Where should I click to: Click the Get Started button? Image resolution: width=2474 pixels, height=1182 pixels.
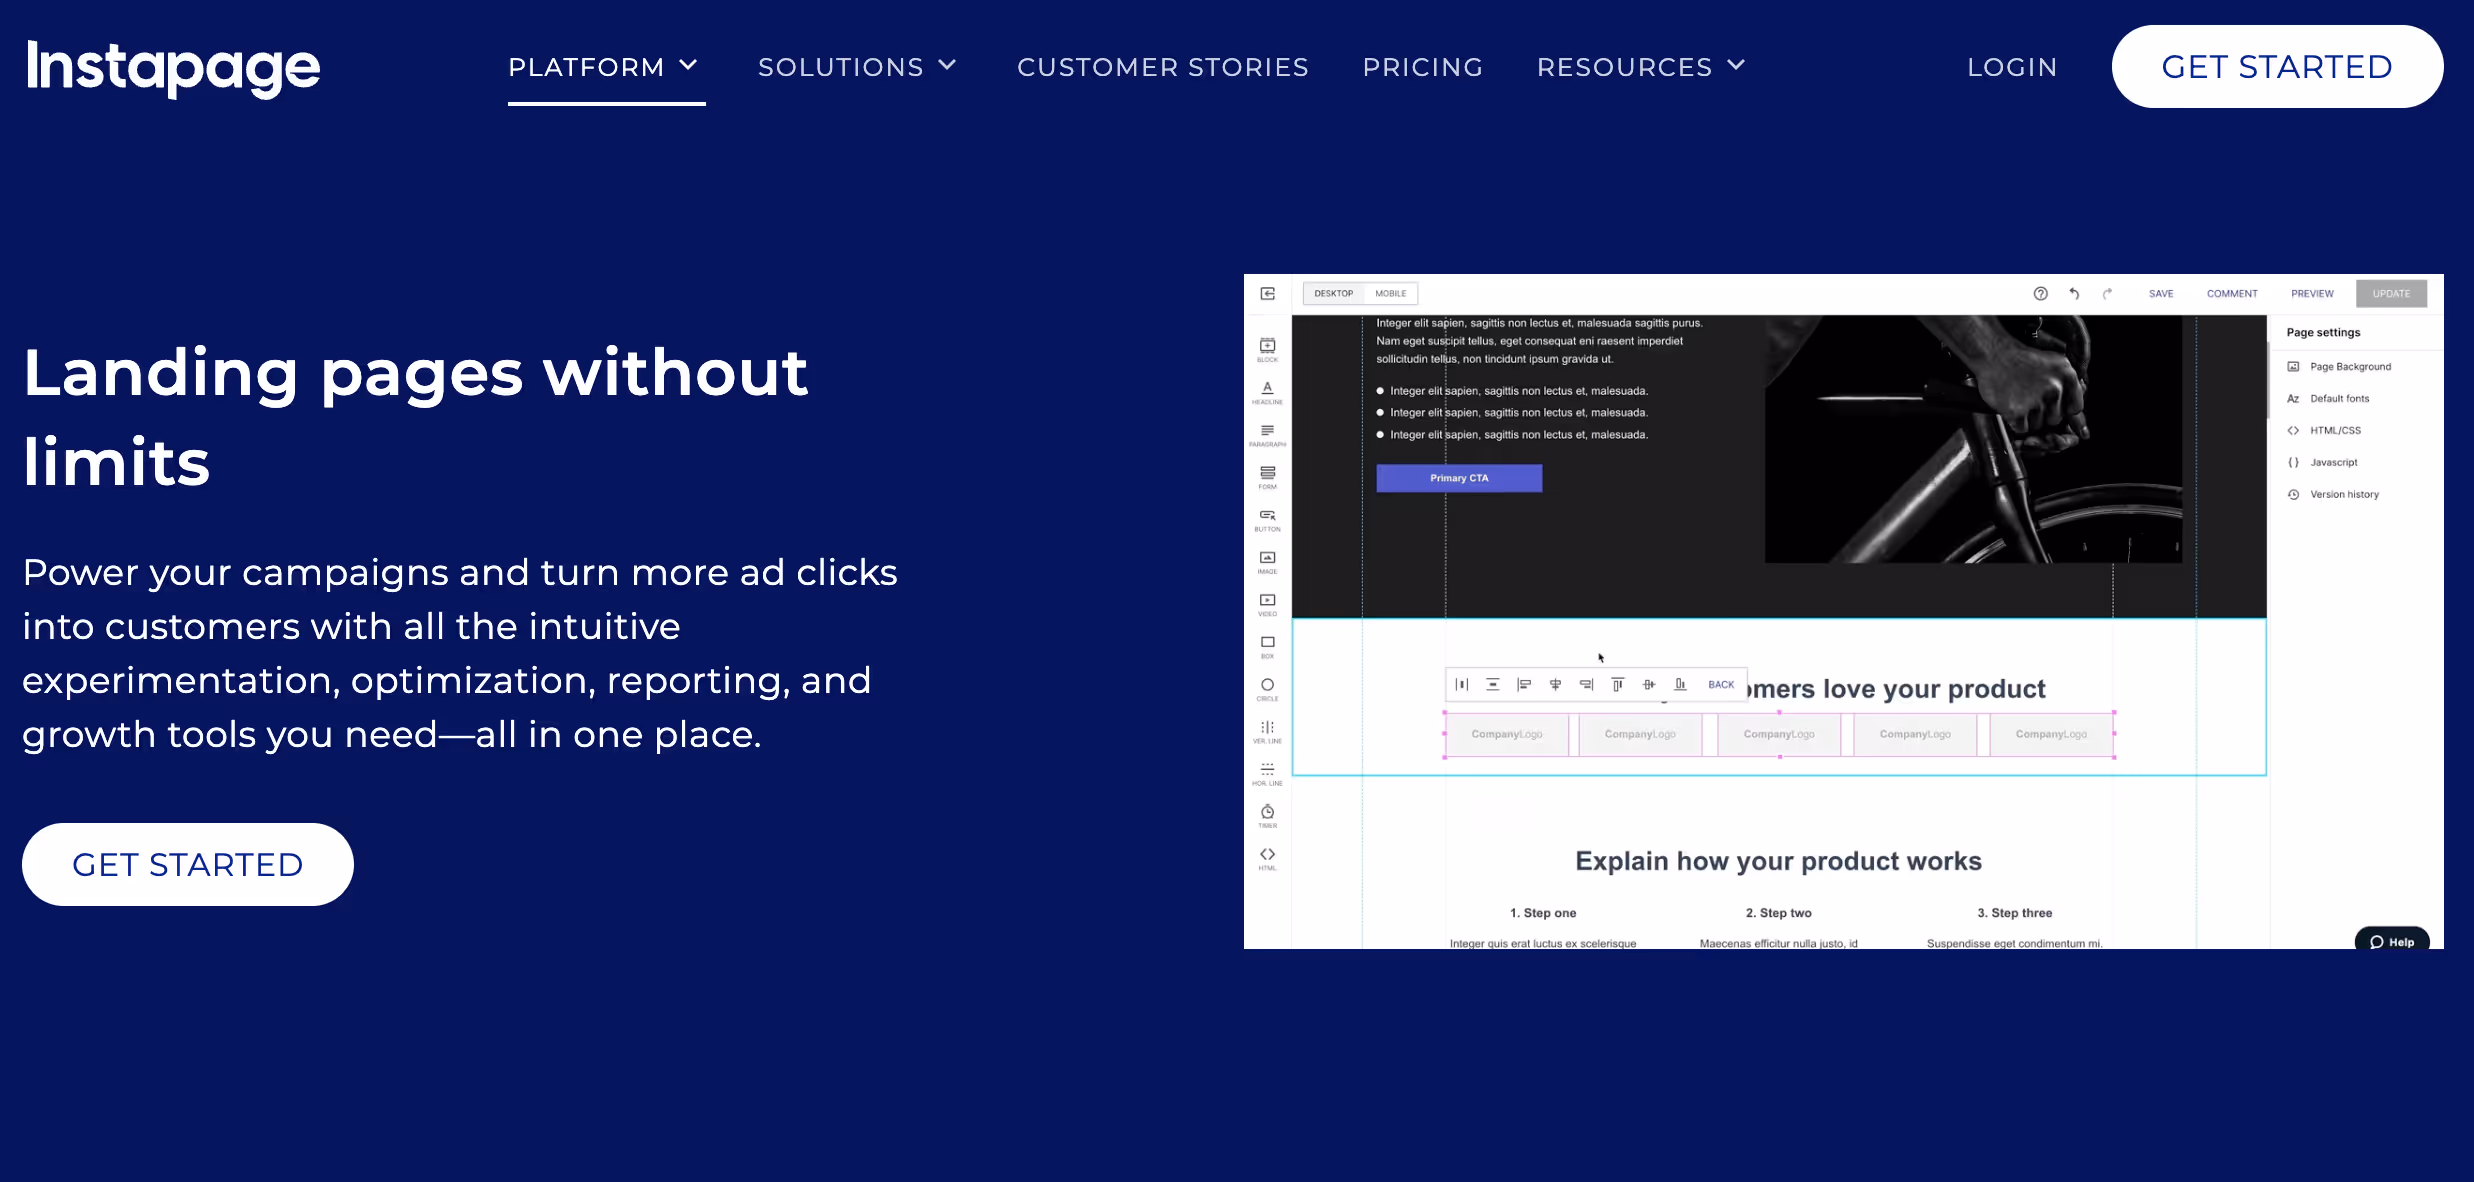point(2277,67)
